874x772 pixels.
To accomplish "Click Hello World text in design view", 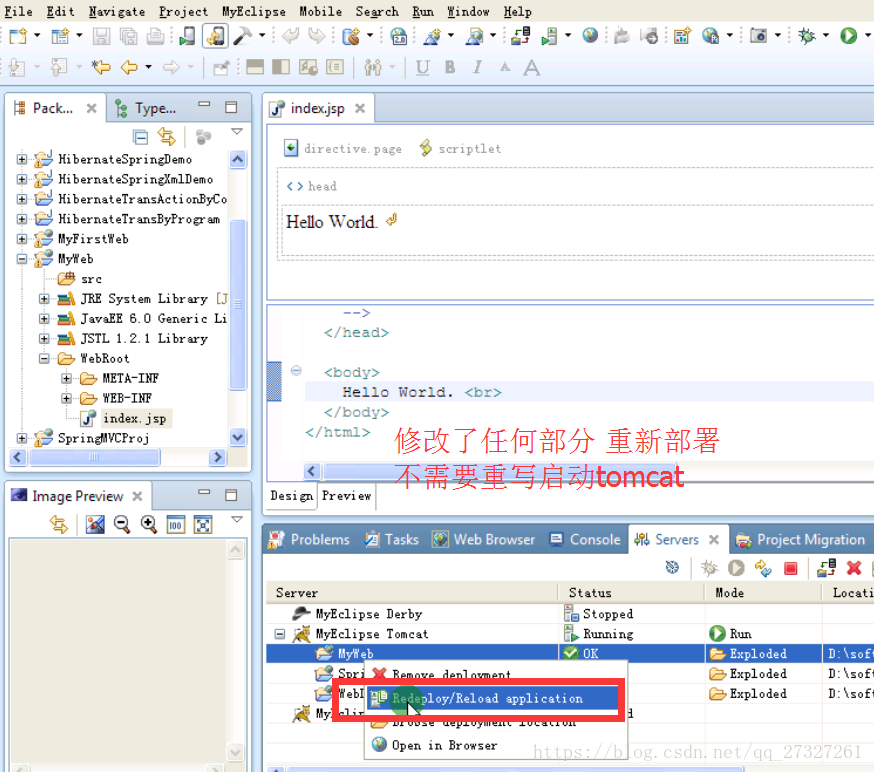I will 332,222.
